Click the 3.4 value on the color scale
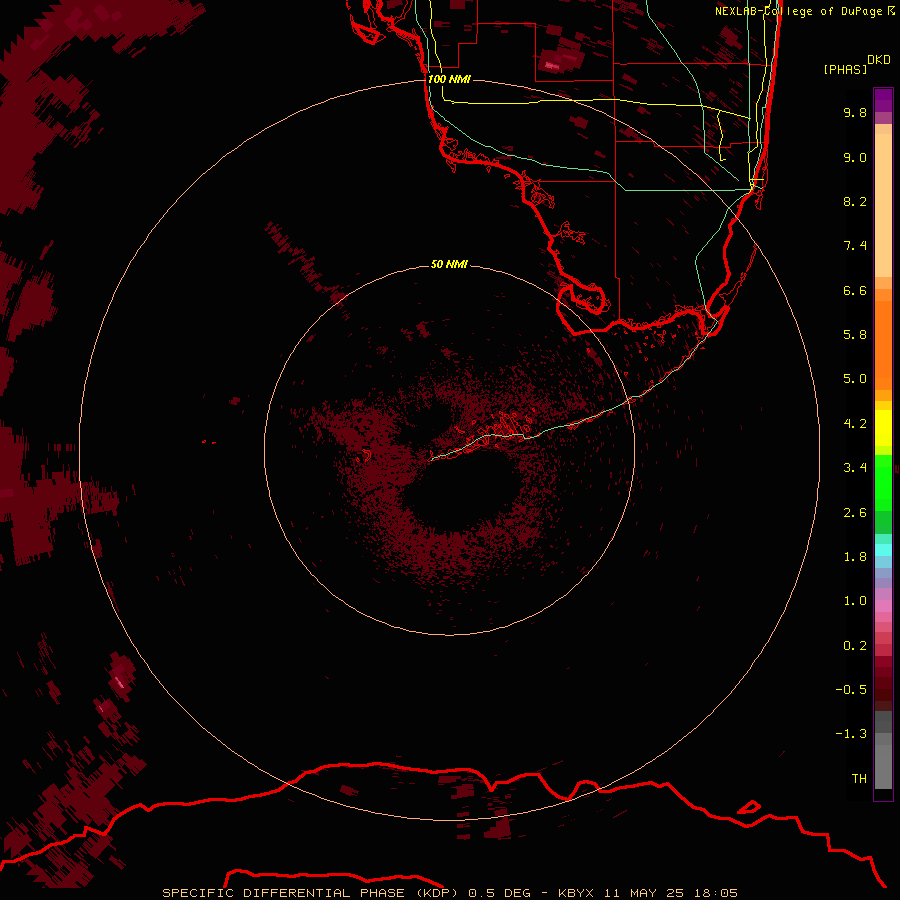The image size is (900, 900). click(855, 468)
